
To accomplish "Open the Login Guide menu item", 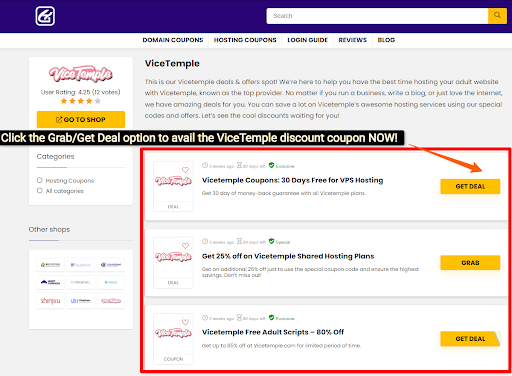I will [x=307, y=40].
